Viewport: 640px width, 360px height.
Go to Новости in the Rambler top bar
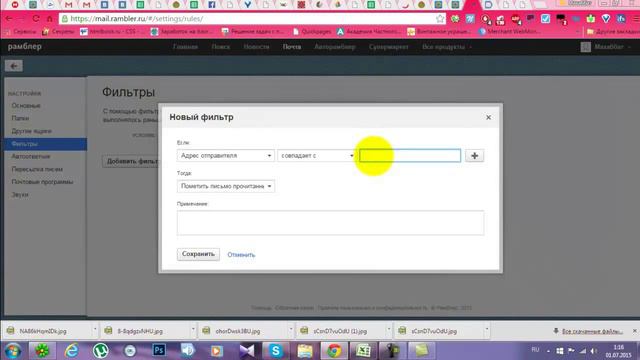256,47
